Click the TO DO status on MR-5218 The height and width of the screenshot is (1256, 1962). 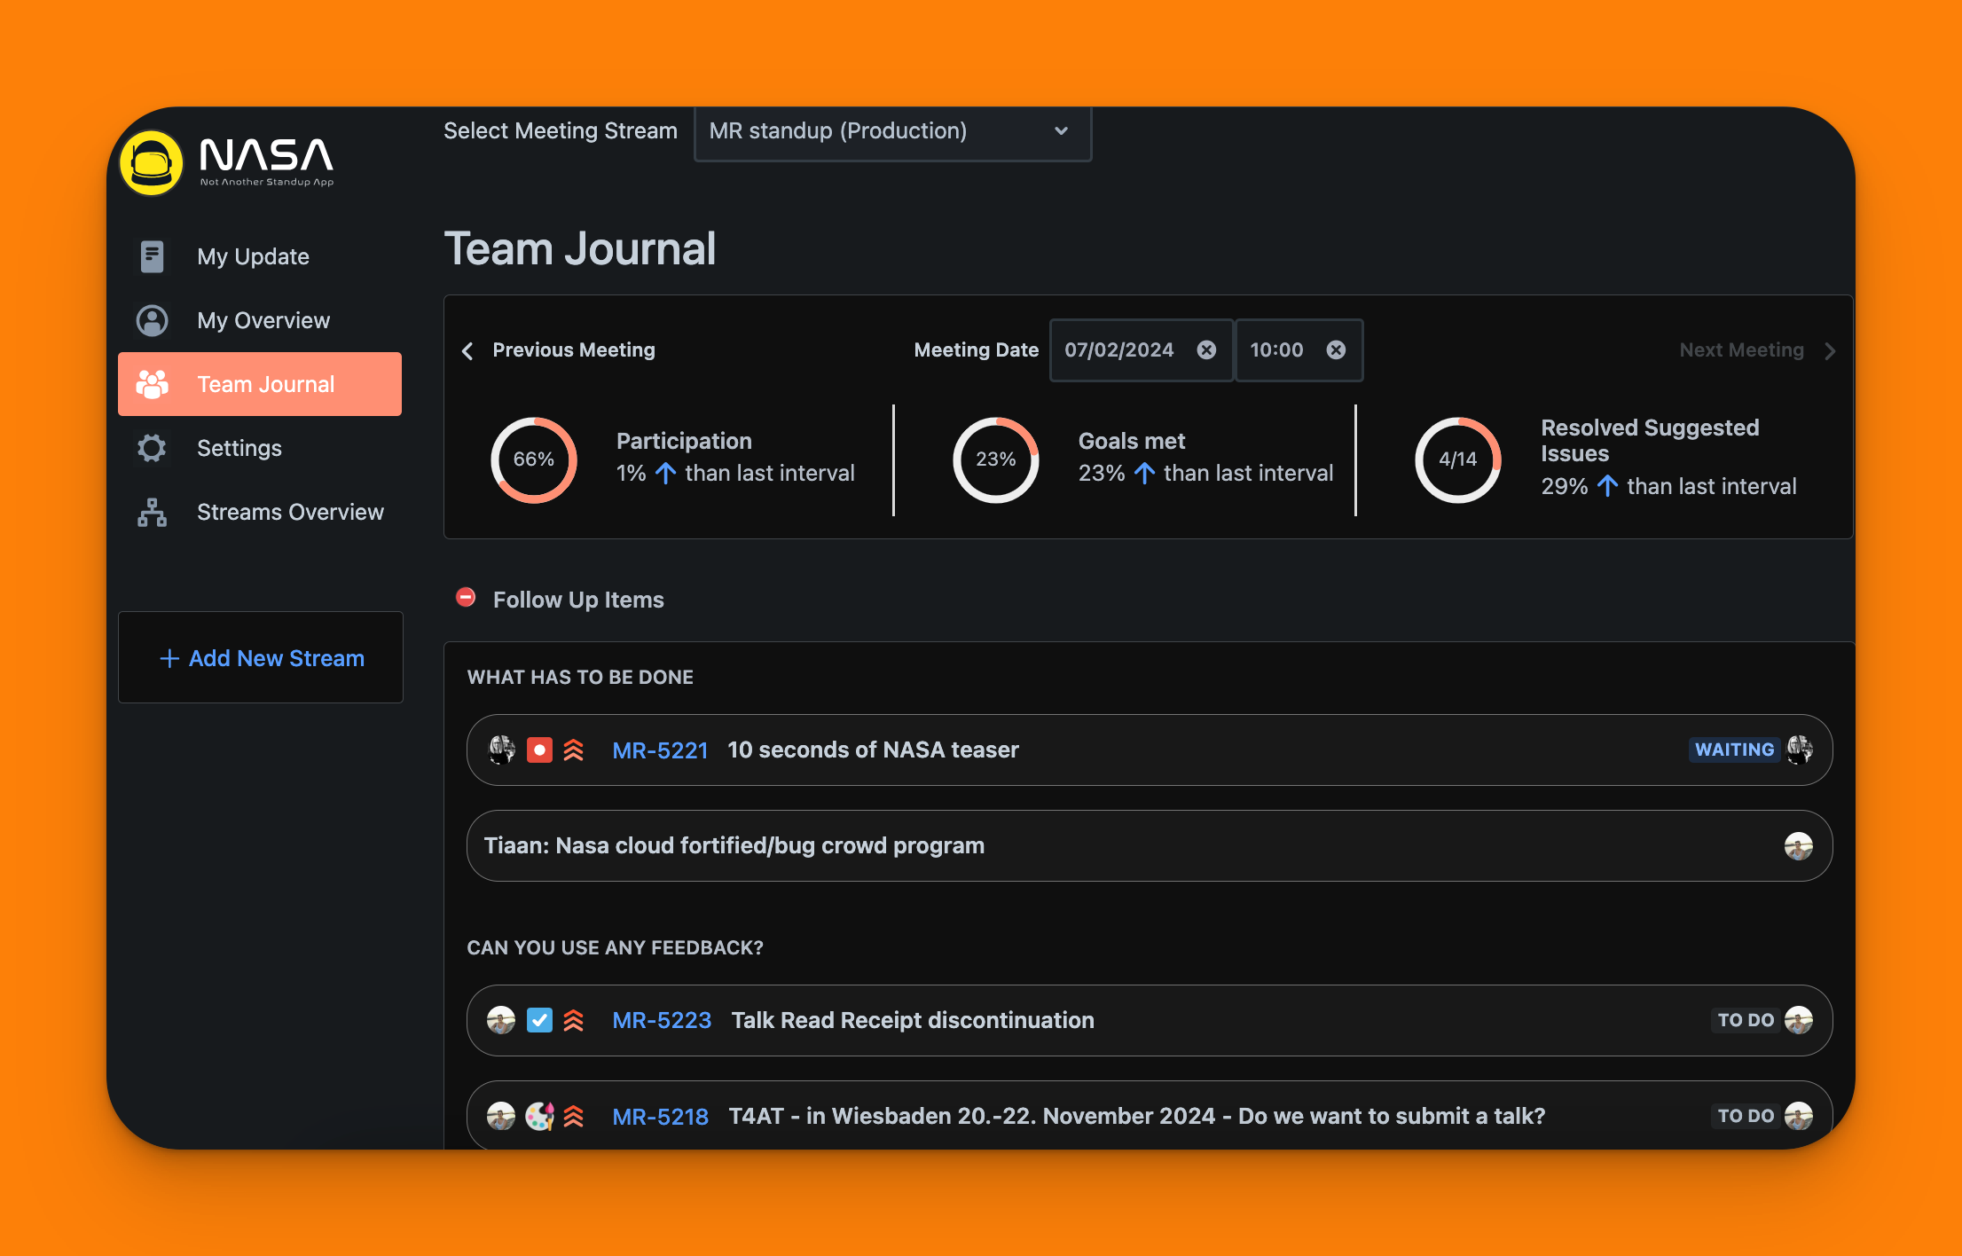coord(1746,1116)
